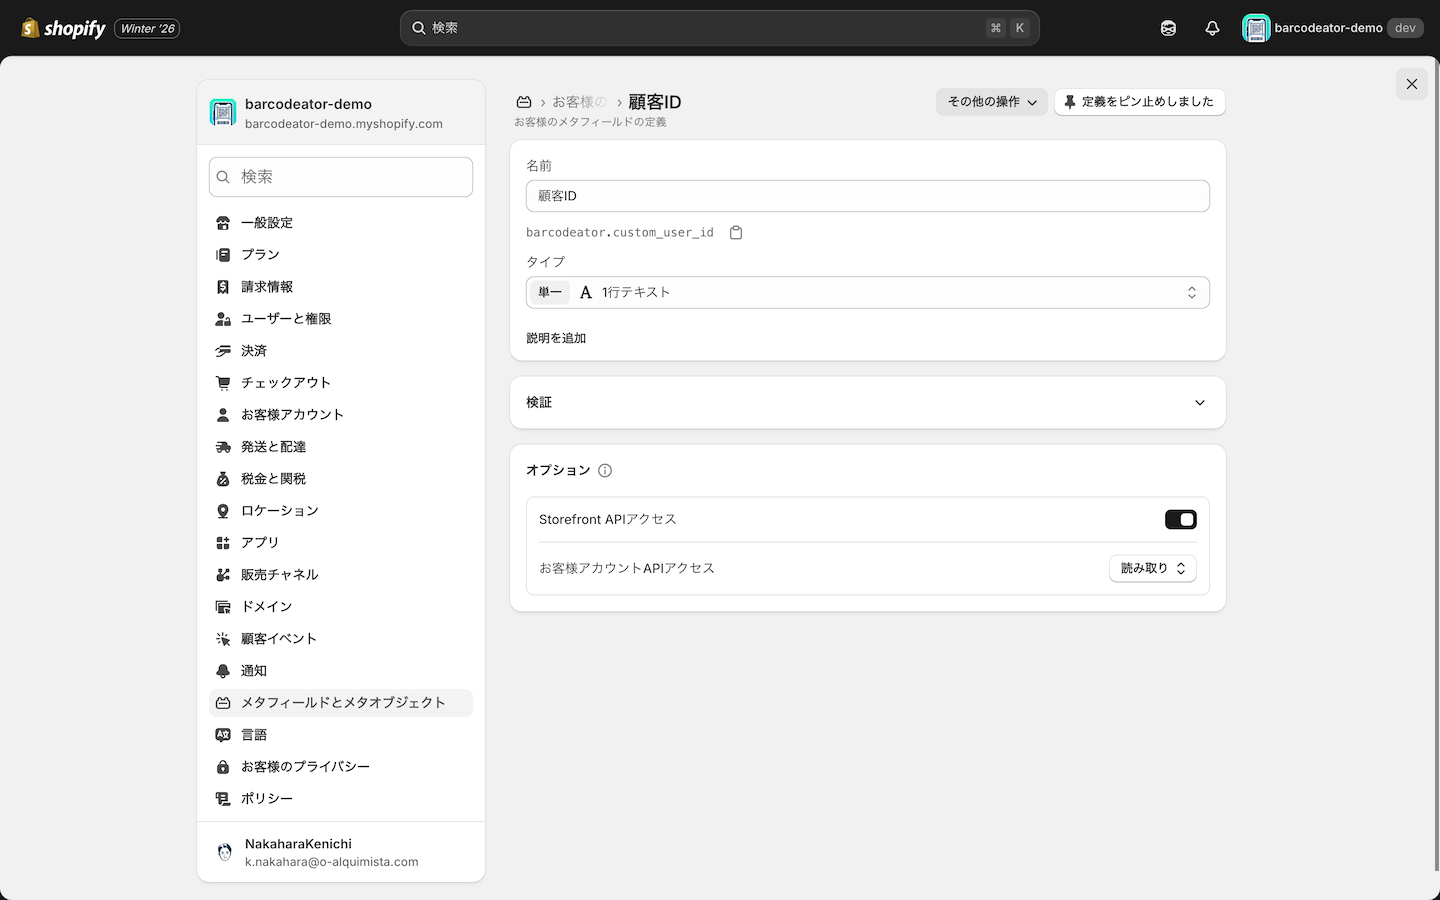This screenshot has width=1440, height=900.
Task: Select 決済 settings in the sidebar
Action: 252,350
